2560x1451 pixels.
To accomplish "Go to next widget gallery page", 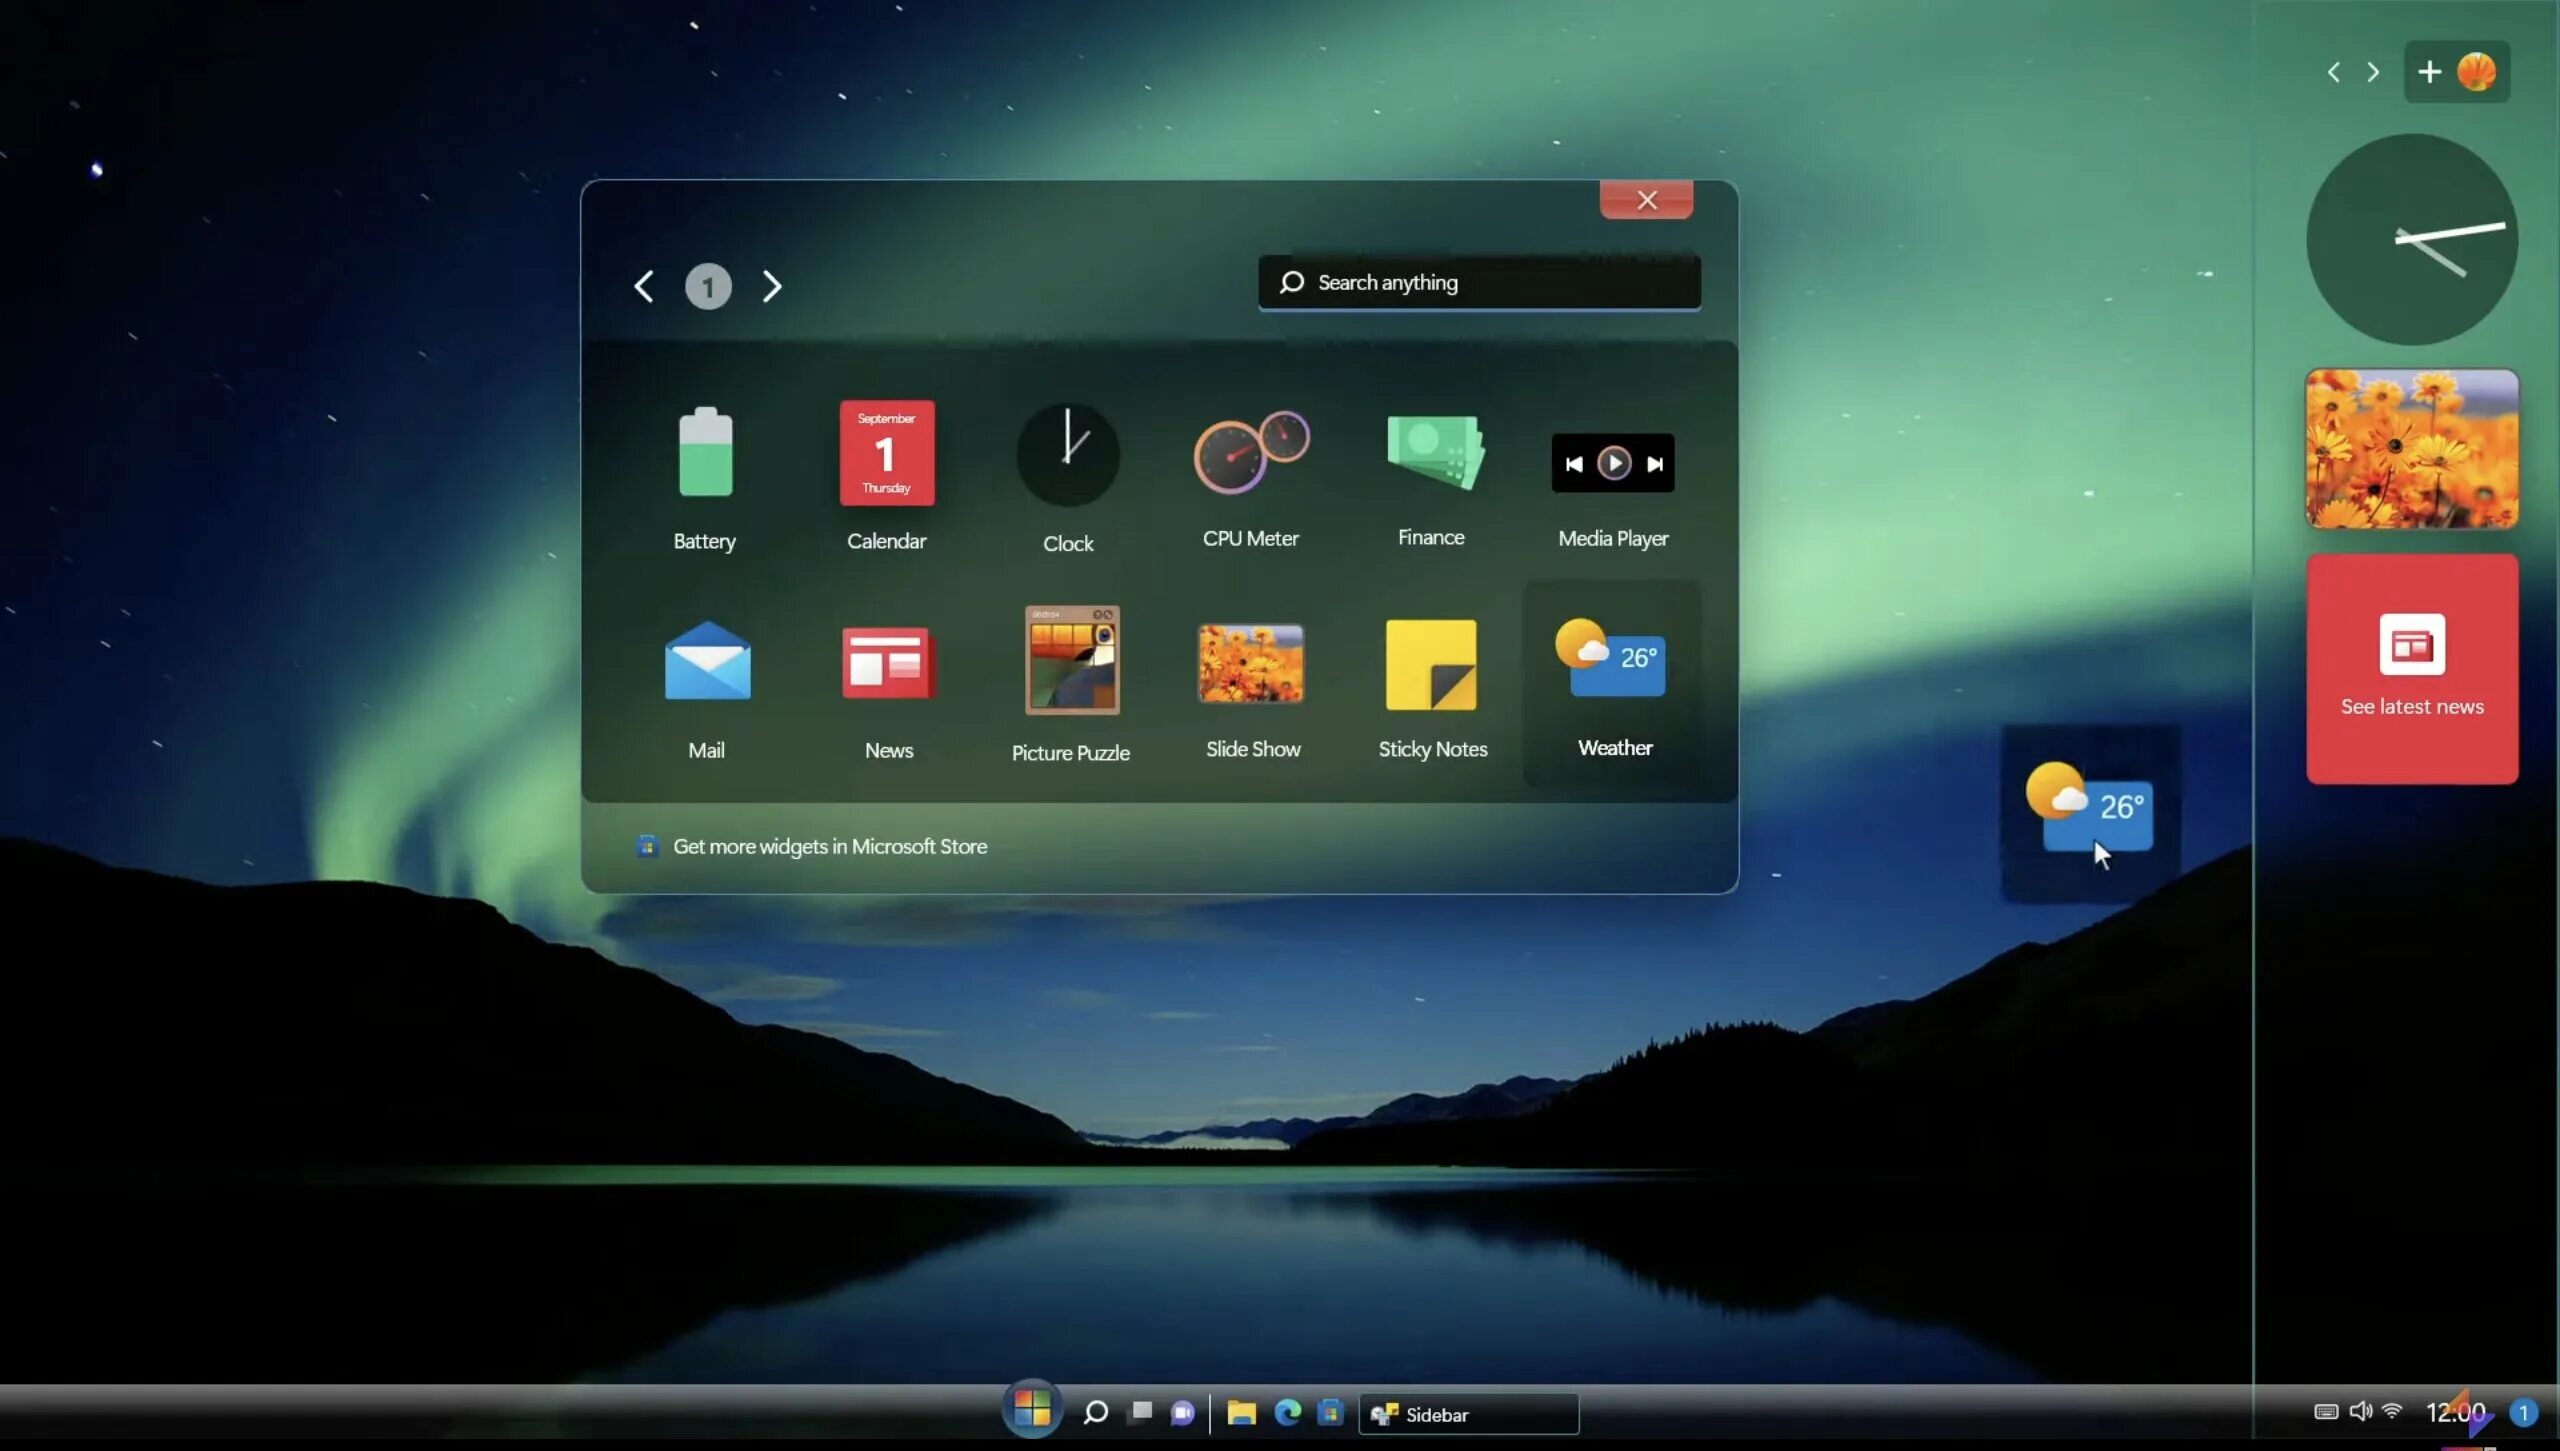I will [x=771, y=287].
